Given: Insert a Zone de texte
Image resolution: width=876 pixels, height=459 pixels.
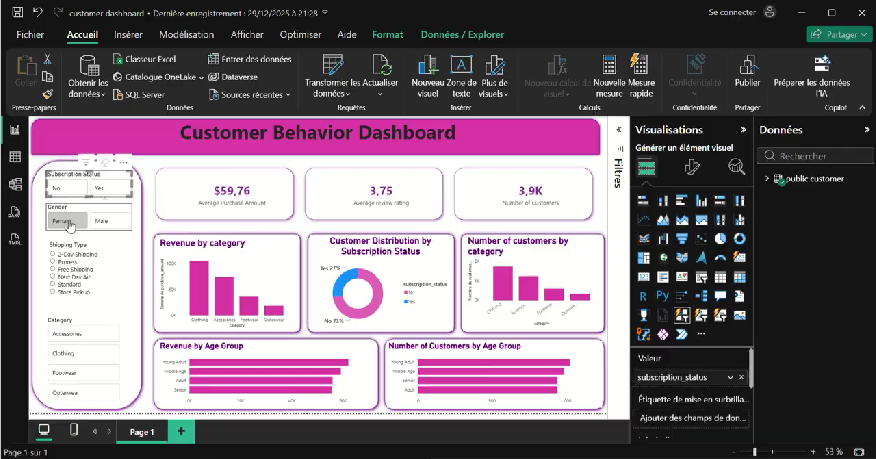Looking at the screenshot, I should tap(461, 77).
